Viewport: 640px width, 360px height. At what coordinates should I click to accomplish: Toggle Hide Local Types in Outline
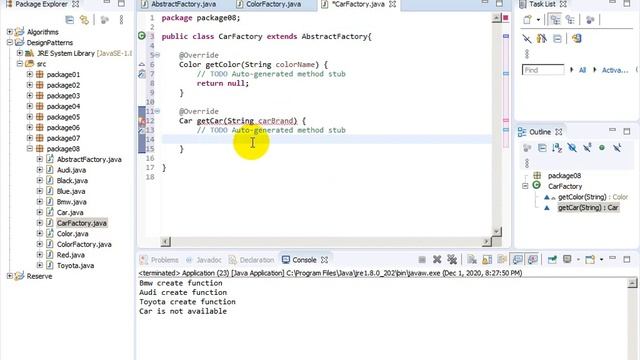617,148
